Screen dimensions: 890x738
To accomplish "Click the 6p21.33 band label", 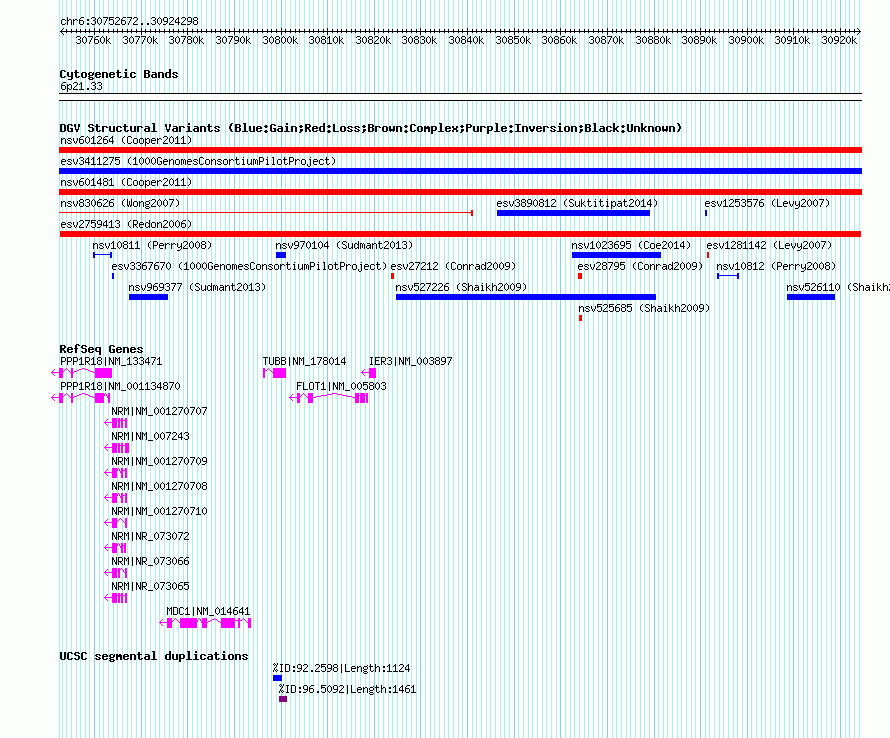I will [x=81, y=86].
